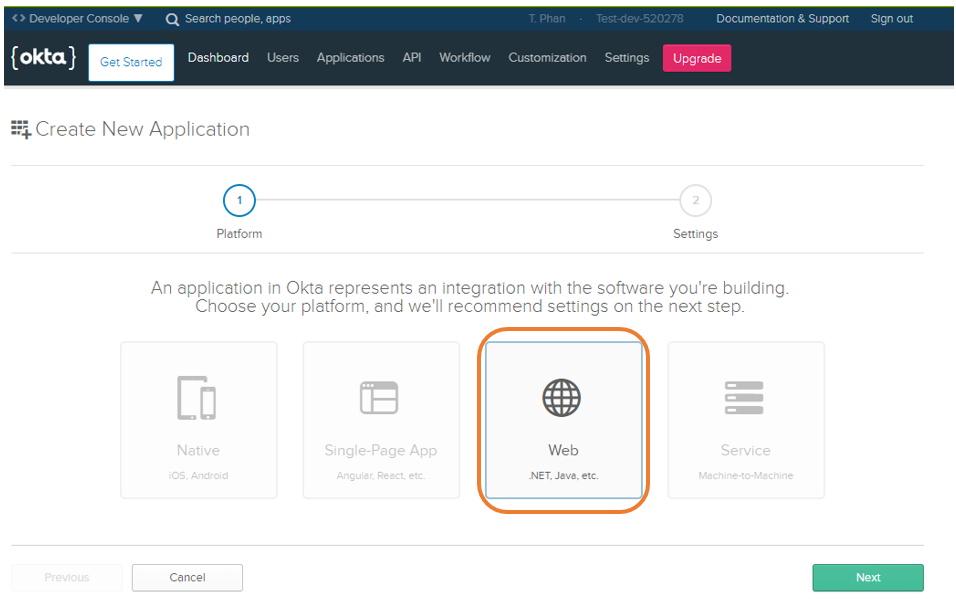Viewport: 956px width, 599px height.
Task: Click the Okta logo
Action: click(43, 58)
